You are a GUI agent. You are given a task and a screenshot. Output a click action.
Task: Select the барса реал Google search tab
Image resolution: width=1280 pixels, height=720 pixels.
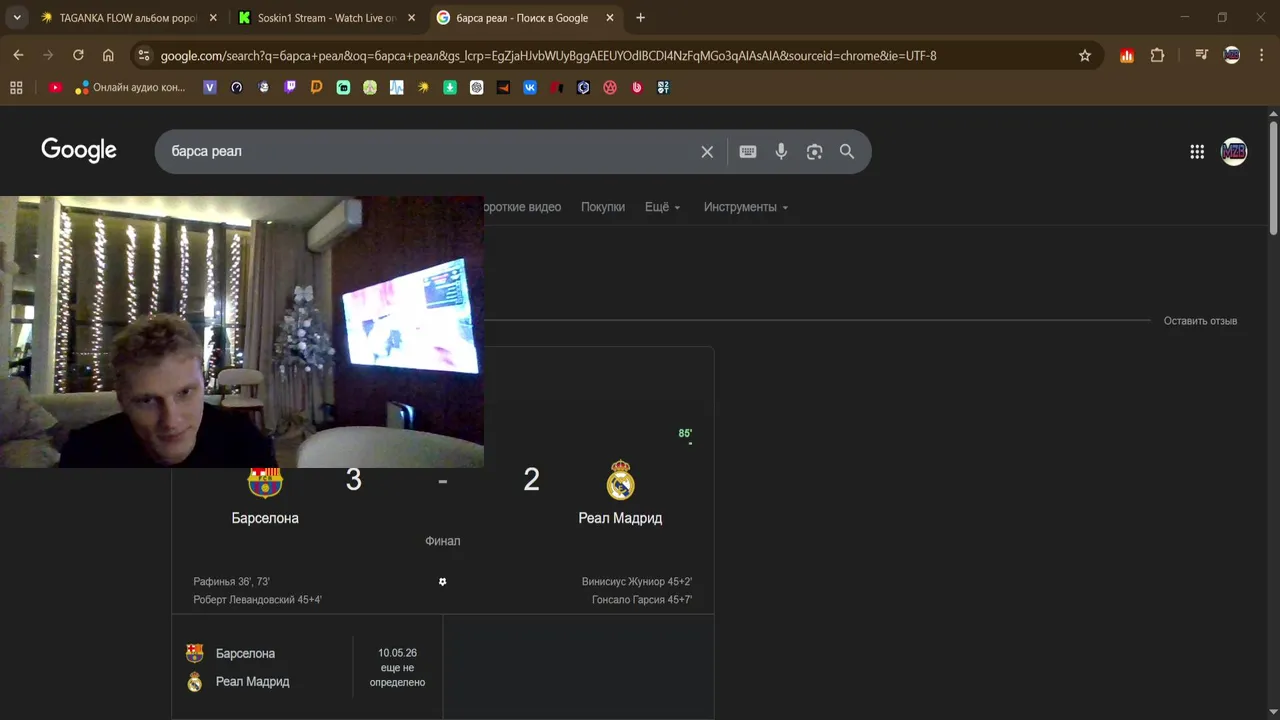[x=526, y=17]
